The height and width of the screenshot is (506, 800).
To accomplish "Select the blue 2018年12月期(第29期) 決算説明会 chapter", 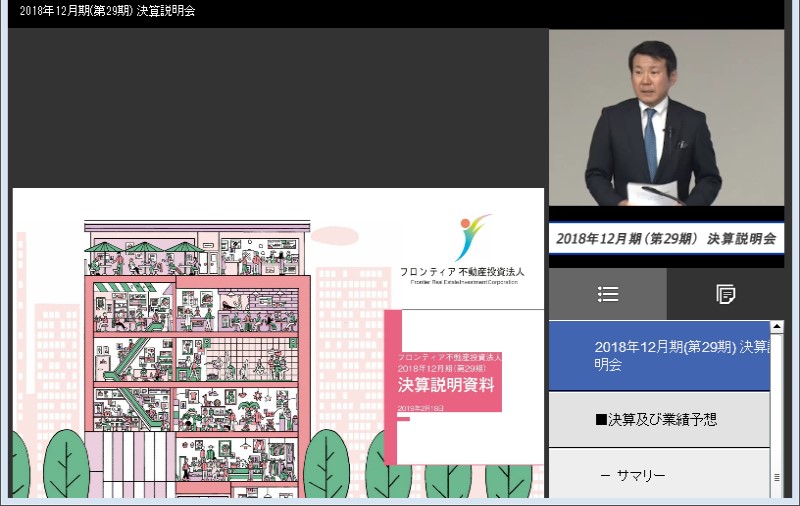I will [x=659, y=356].
